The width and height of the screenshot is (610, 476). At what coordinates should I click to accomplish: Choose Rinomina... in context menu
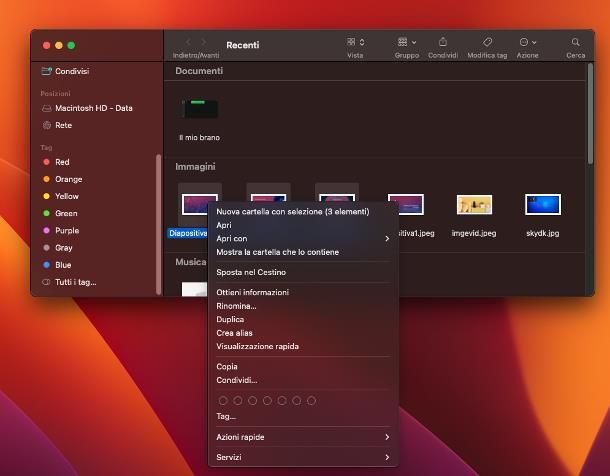303,306
